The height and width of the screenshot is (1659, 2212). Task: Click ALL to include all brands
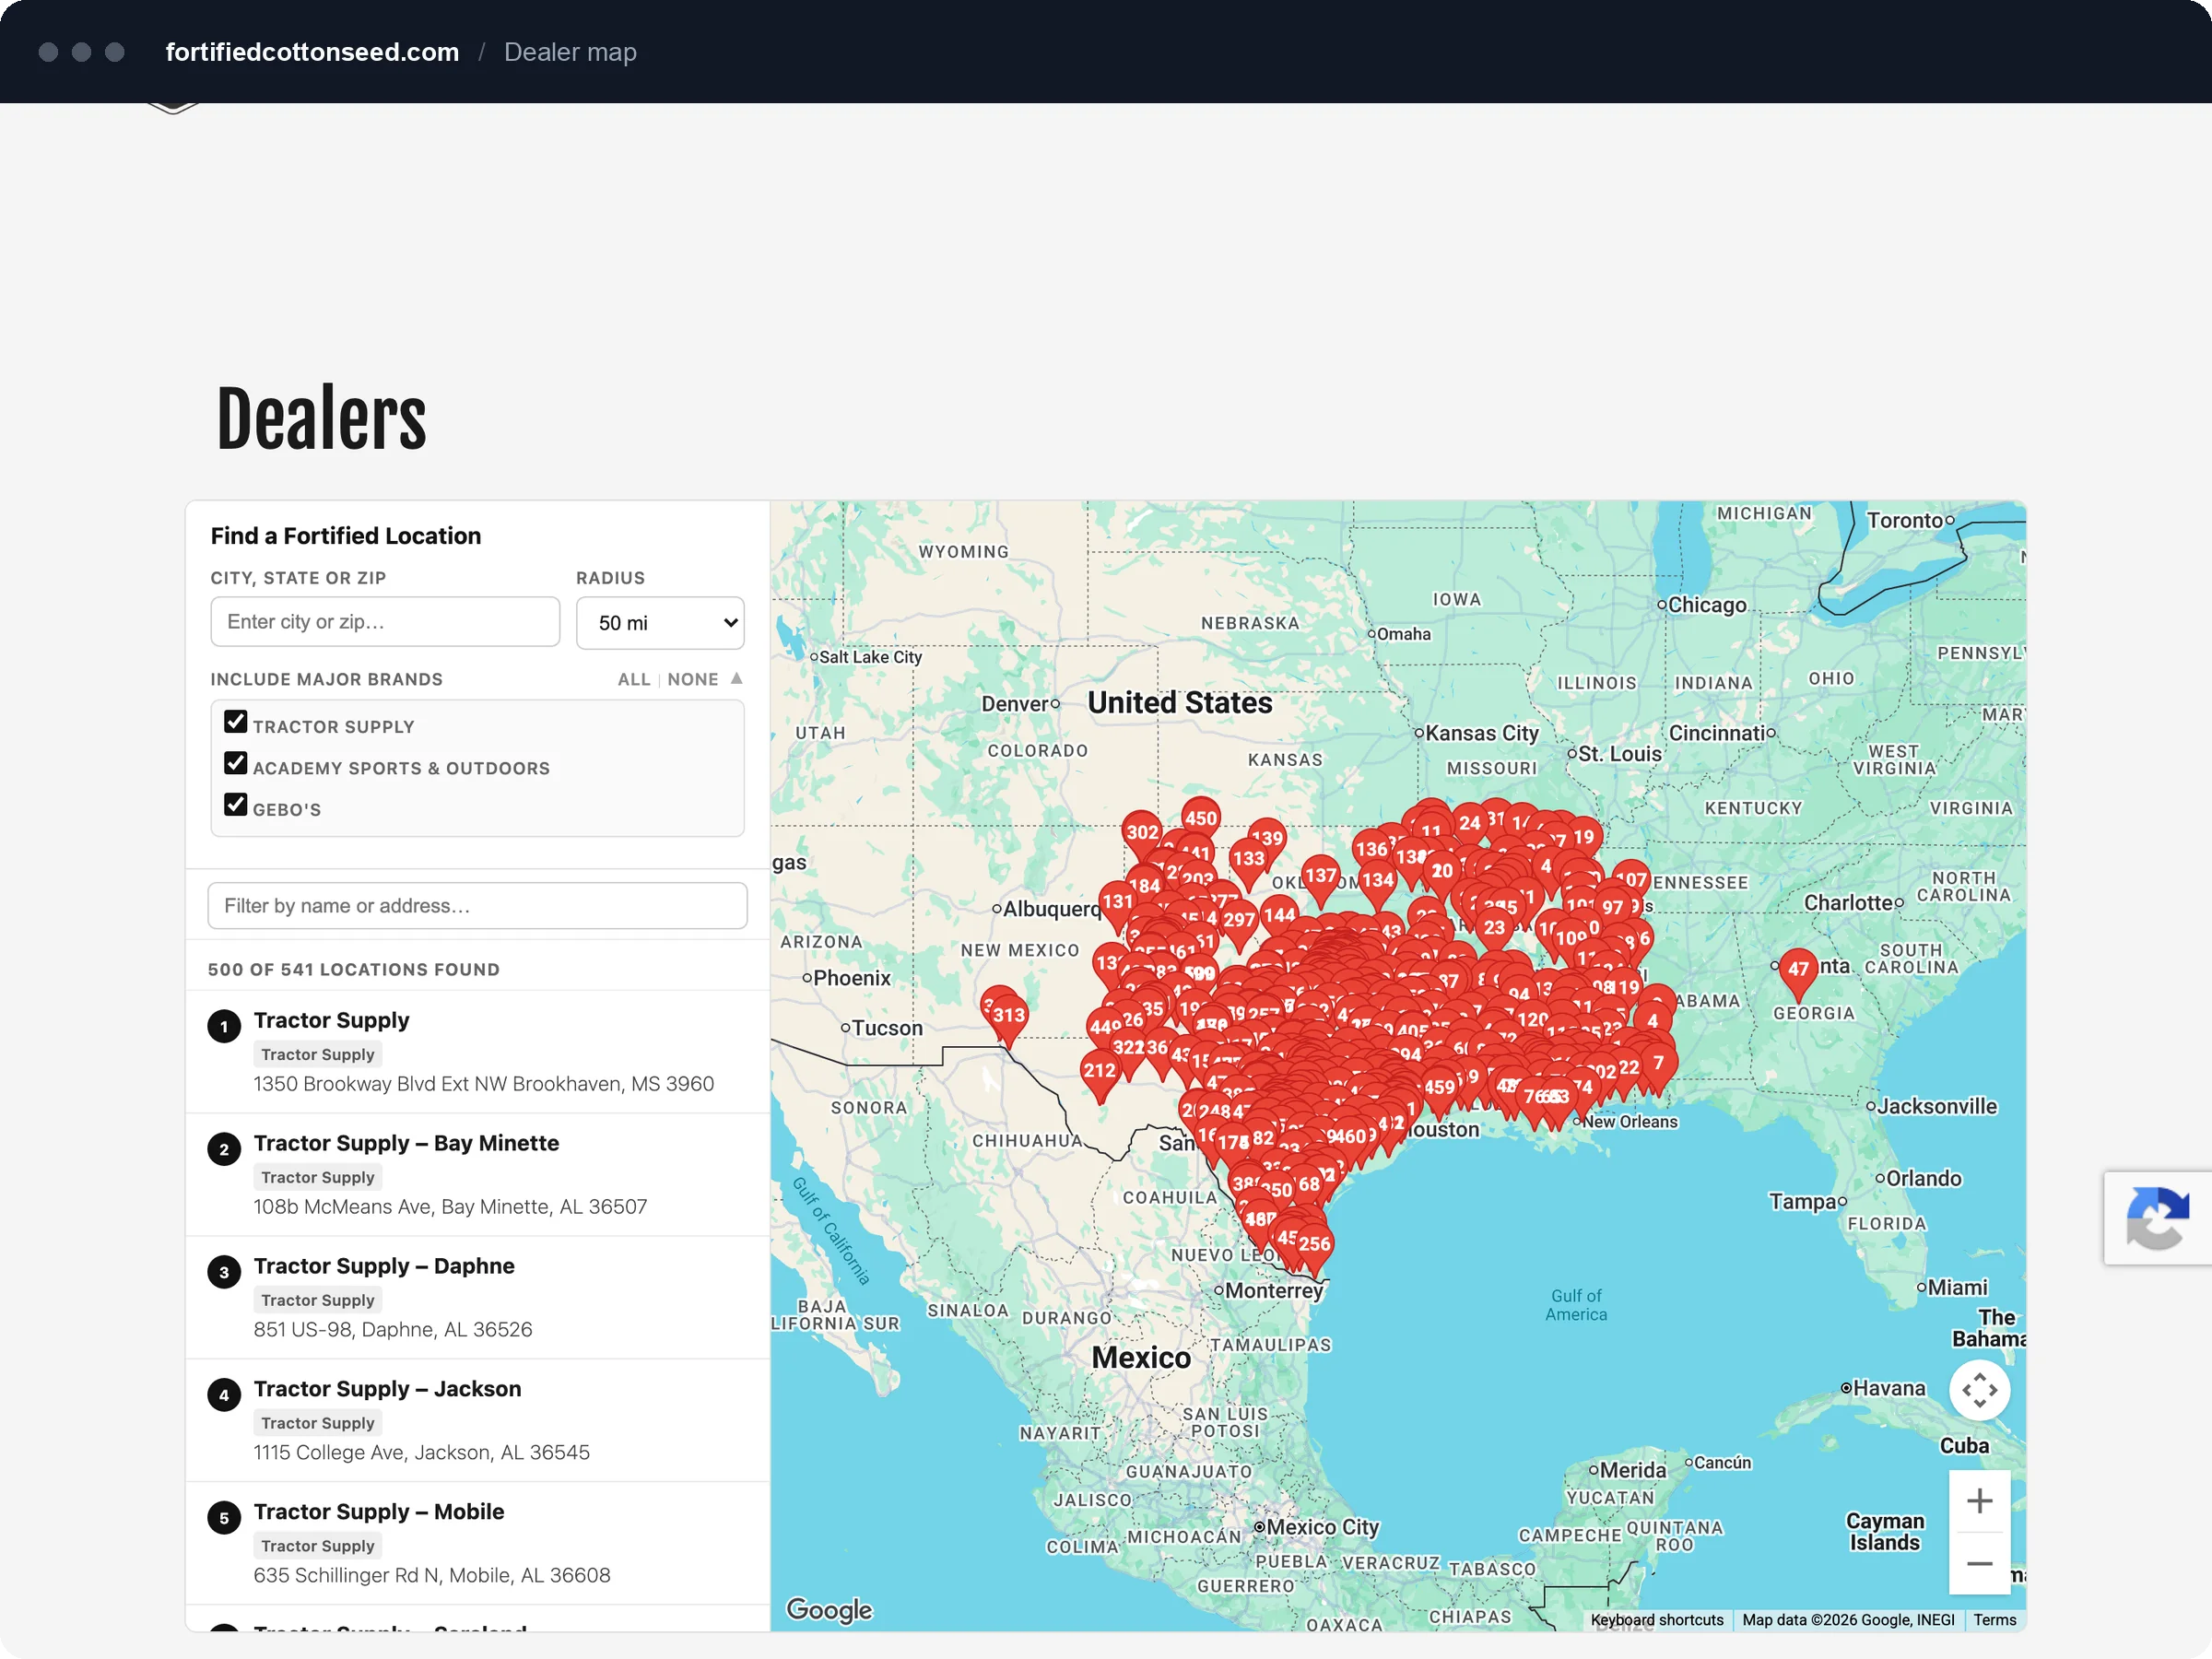point(634,680)
